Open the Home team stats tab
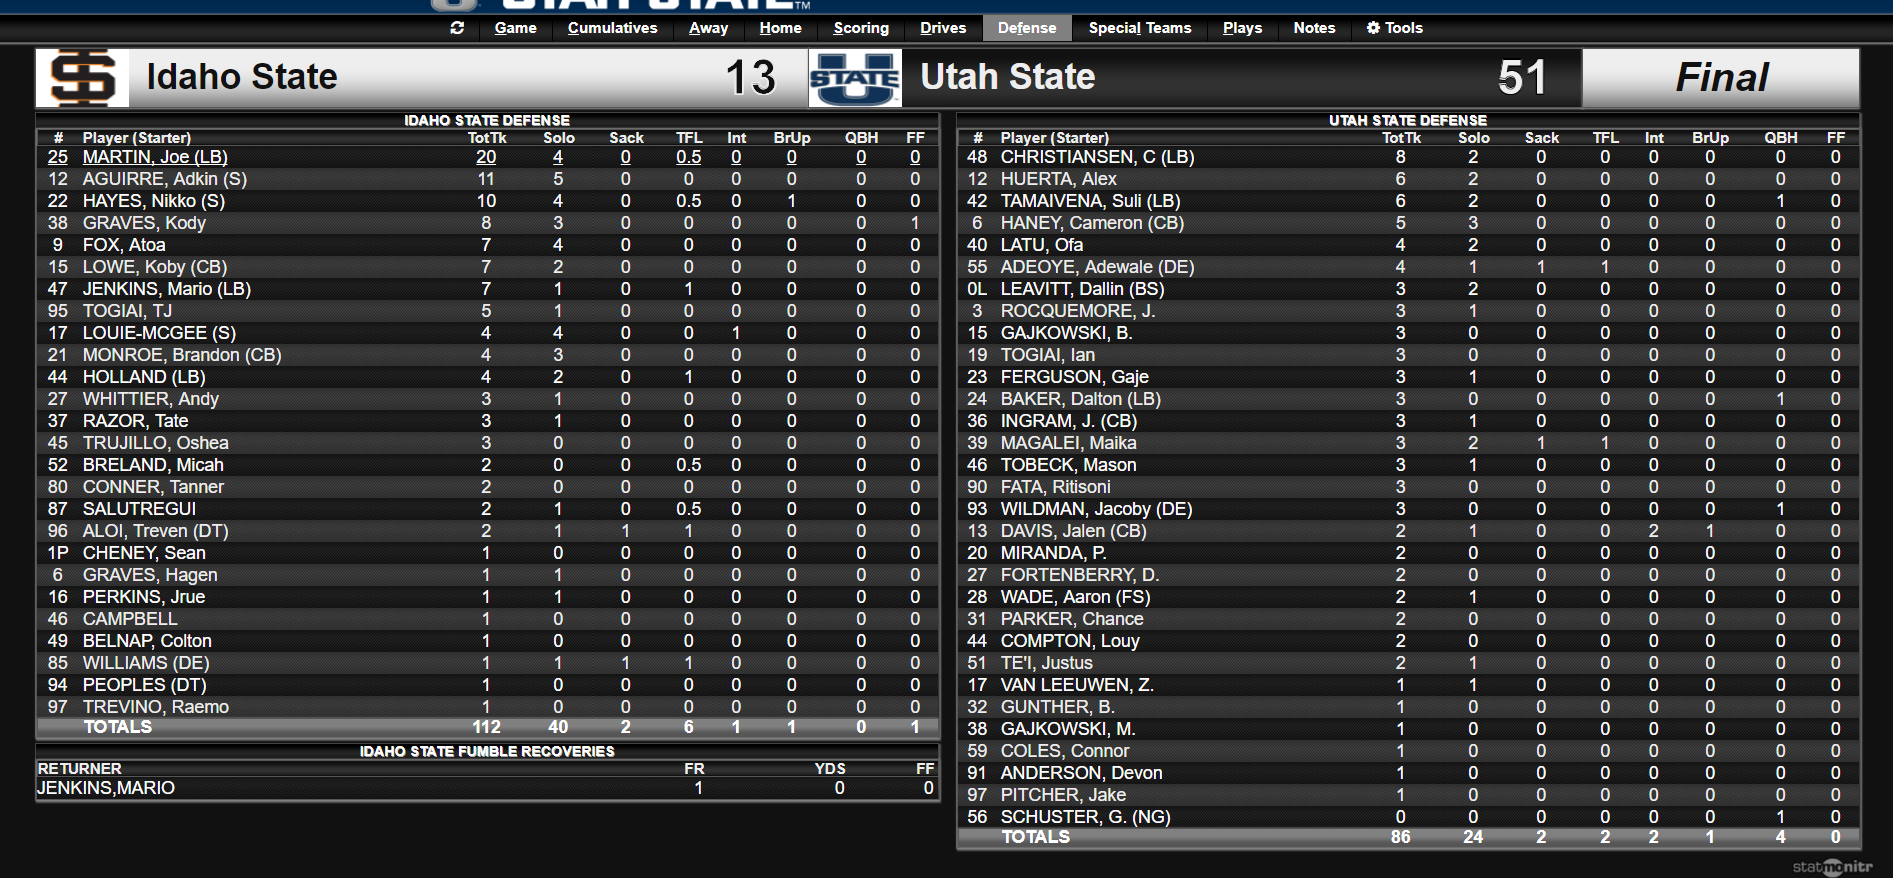The image size is (1893, 878). pyautogui.click(x=780, y=28)
